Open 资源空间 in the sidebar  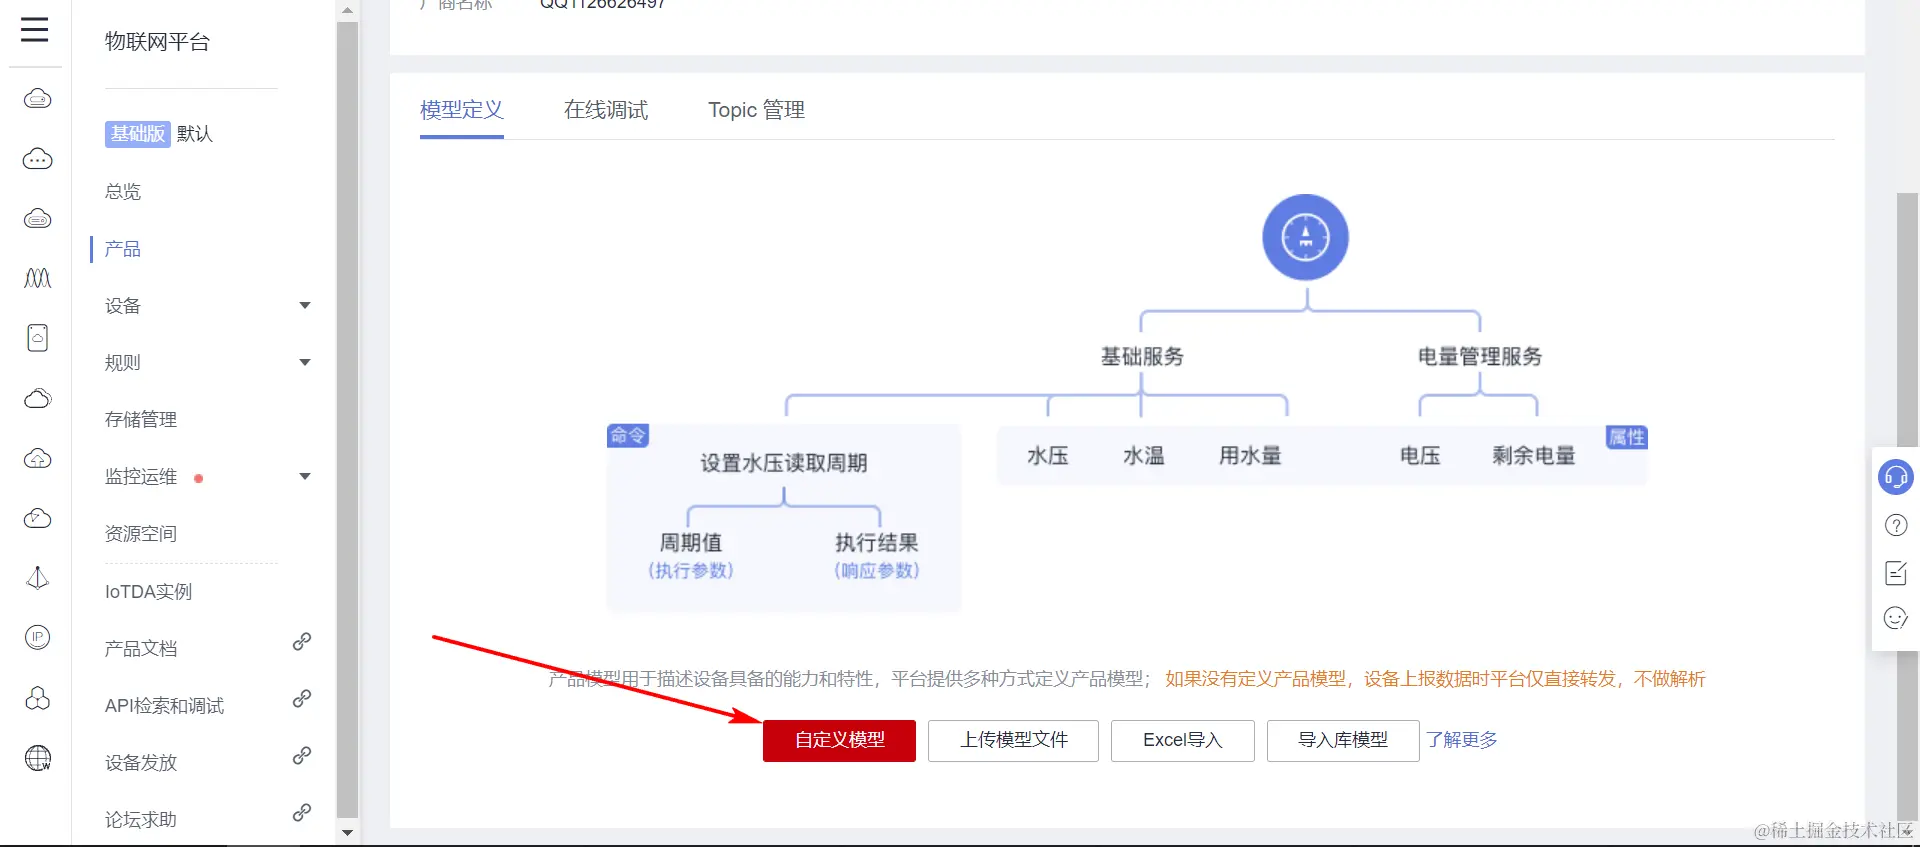coord(141,533)
